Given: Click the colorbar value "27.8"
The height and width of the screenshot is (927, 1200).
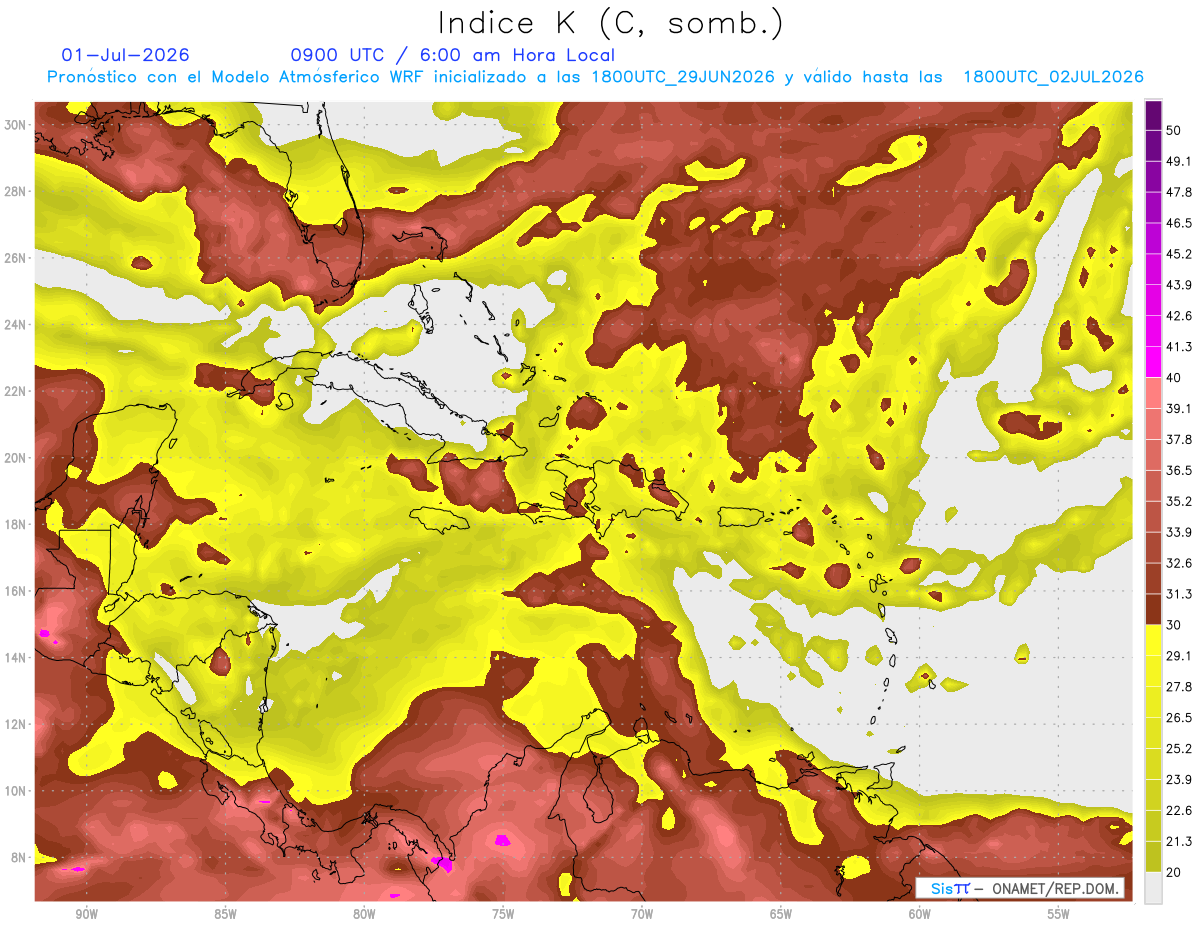Looking at the screenshot, I should point(1177,687).
